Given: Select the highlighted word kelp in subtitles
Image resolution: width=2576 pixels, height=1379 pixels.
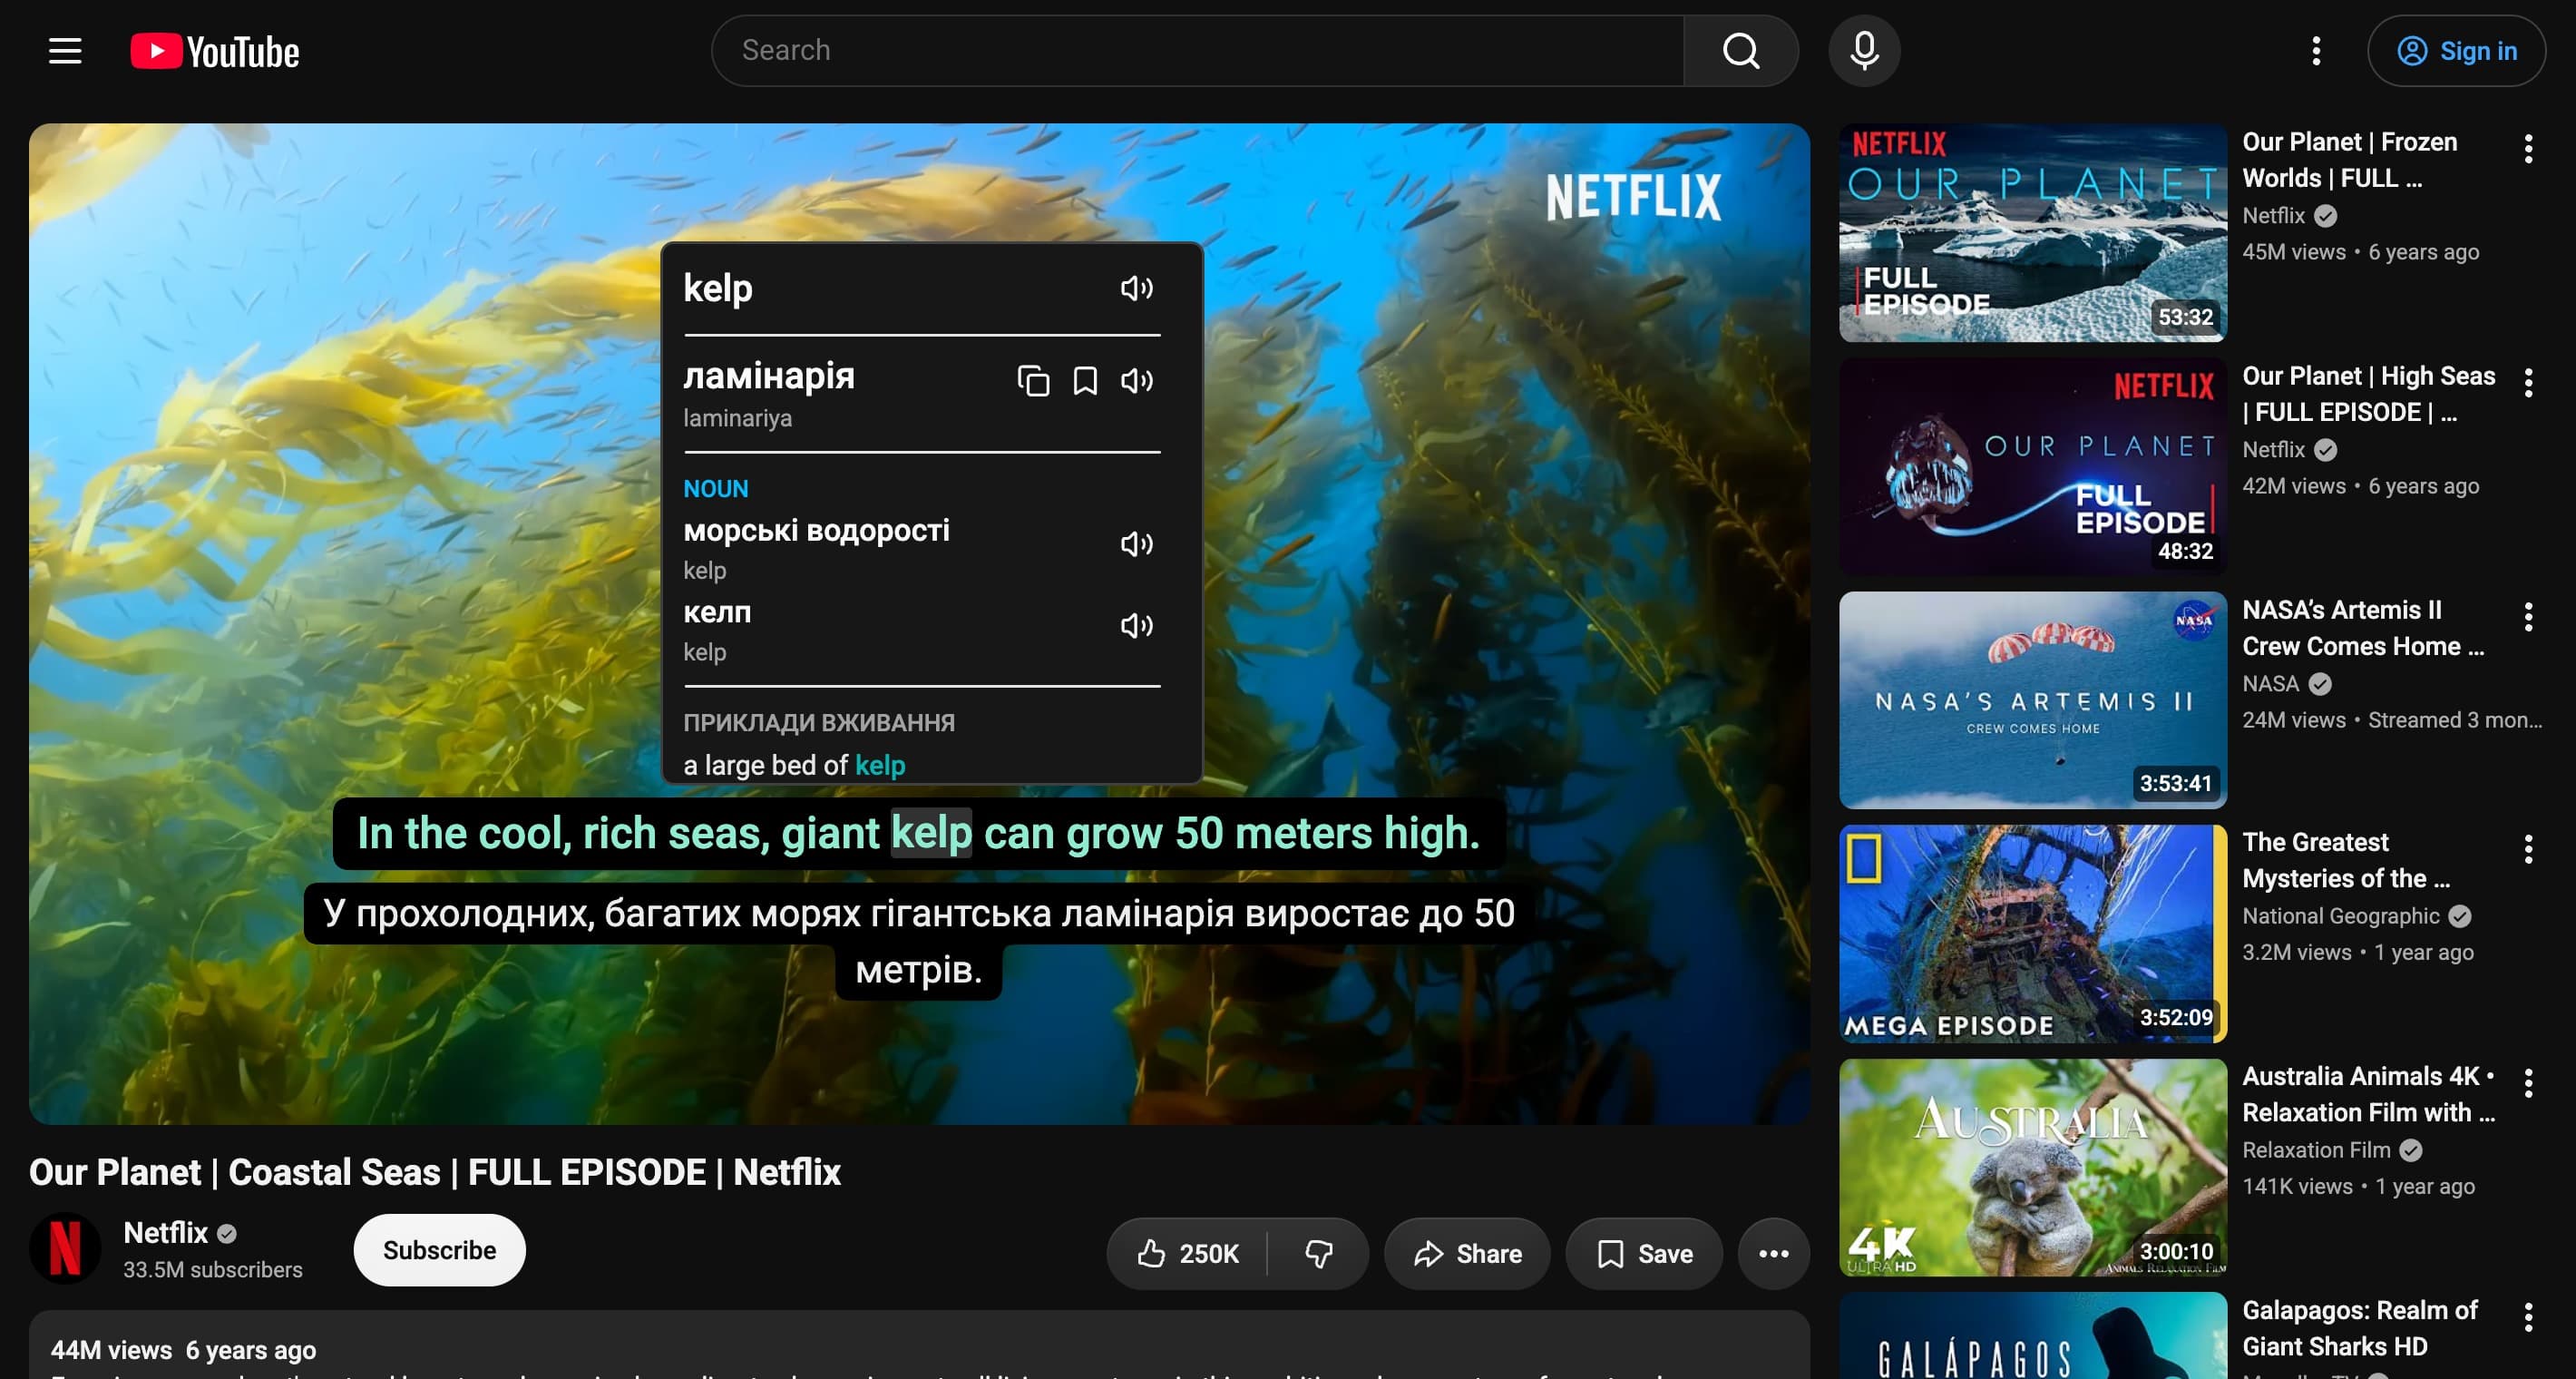Looking at the screenshot, I should (x=931, y=833).
